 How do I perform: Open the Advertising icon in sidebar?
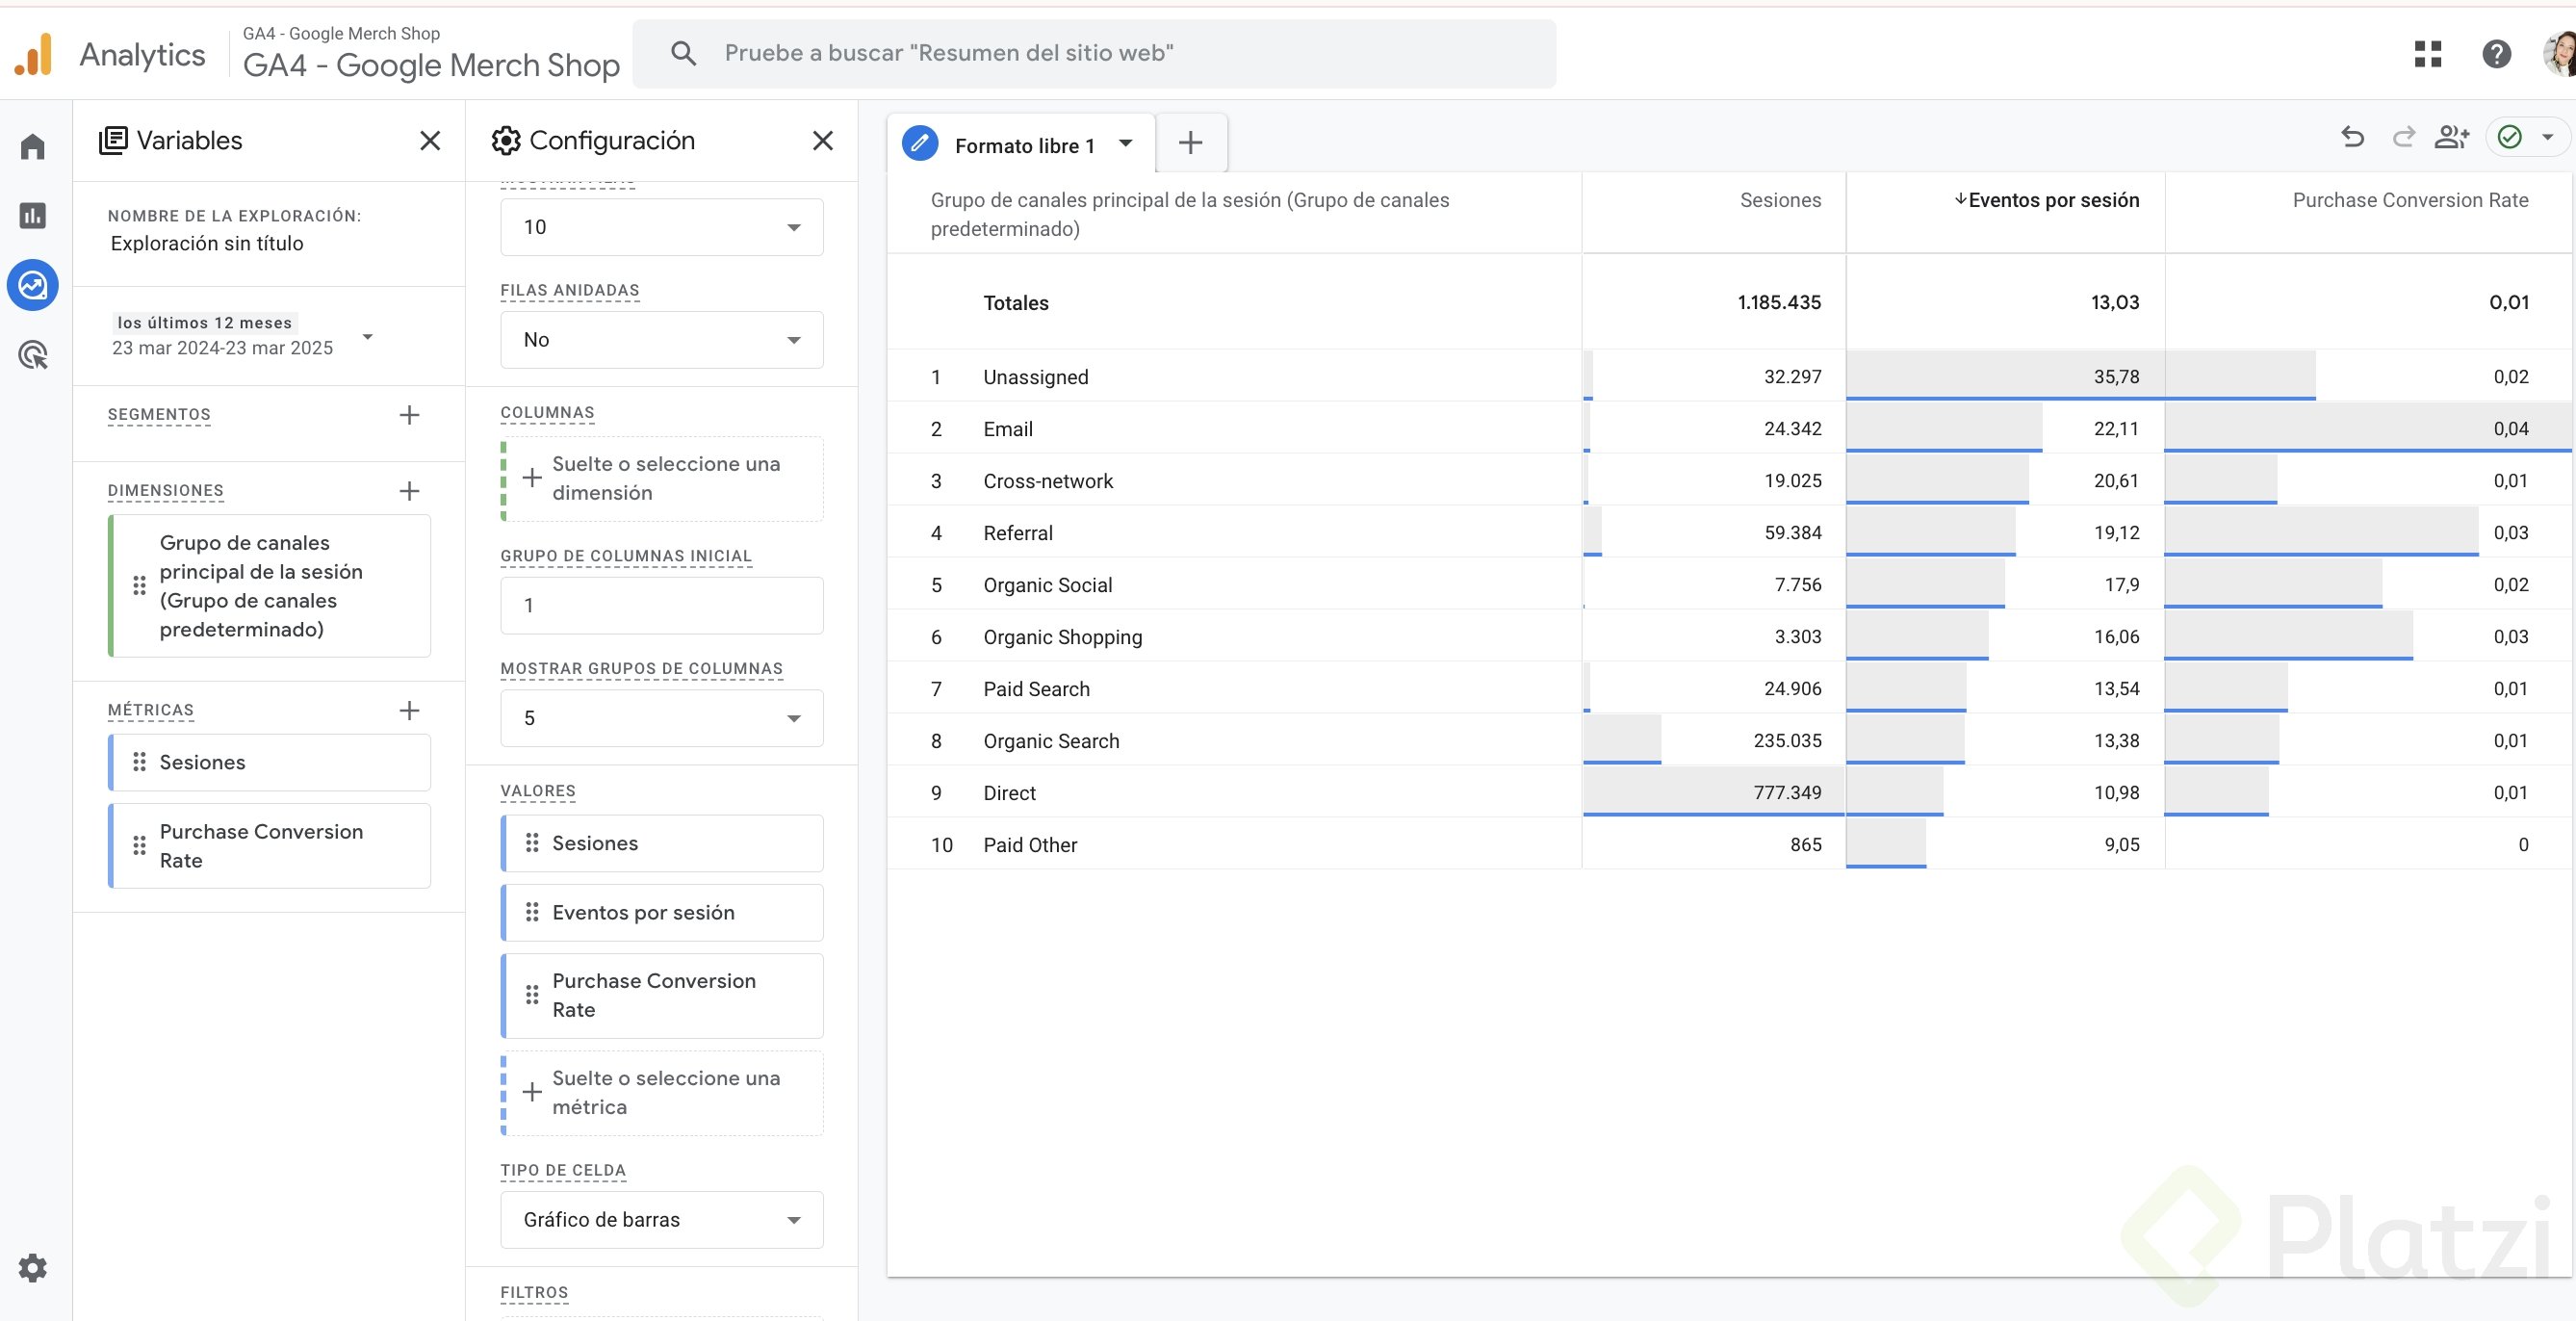coord(33,355)
